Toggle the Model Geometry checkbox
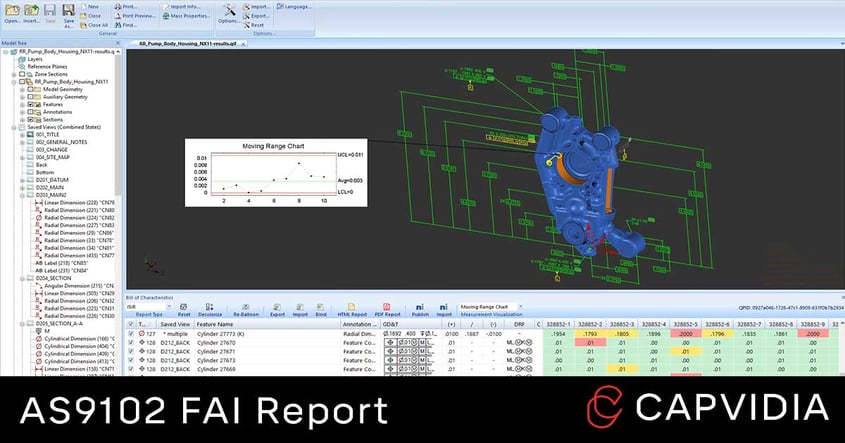This screenshot has height=443, width=845. coord(31,89)
